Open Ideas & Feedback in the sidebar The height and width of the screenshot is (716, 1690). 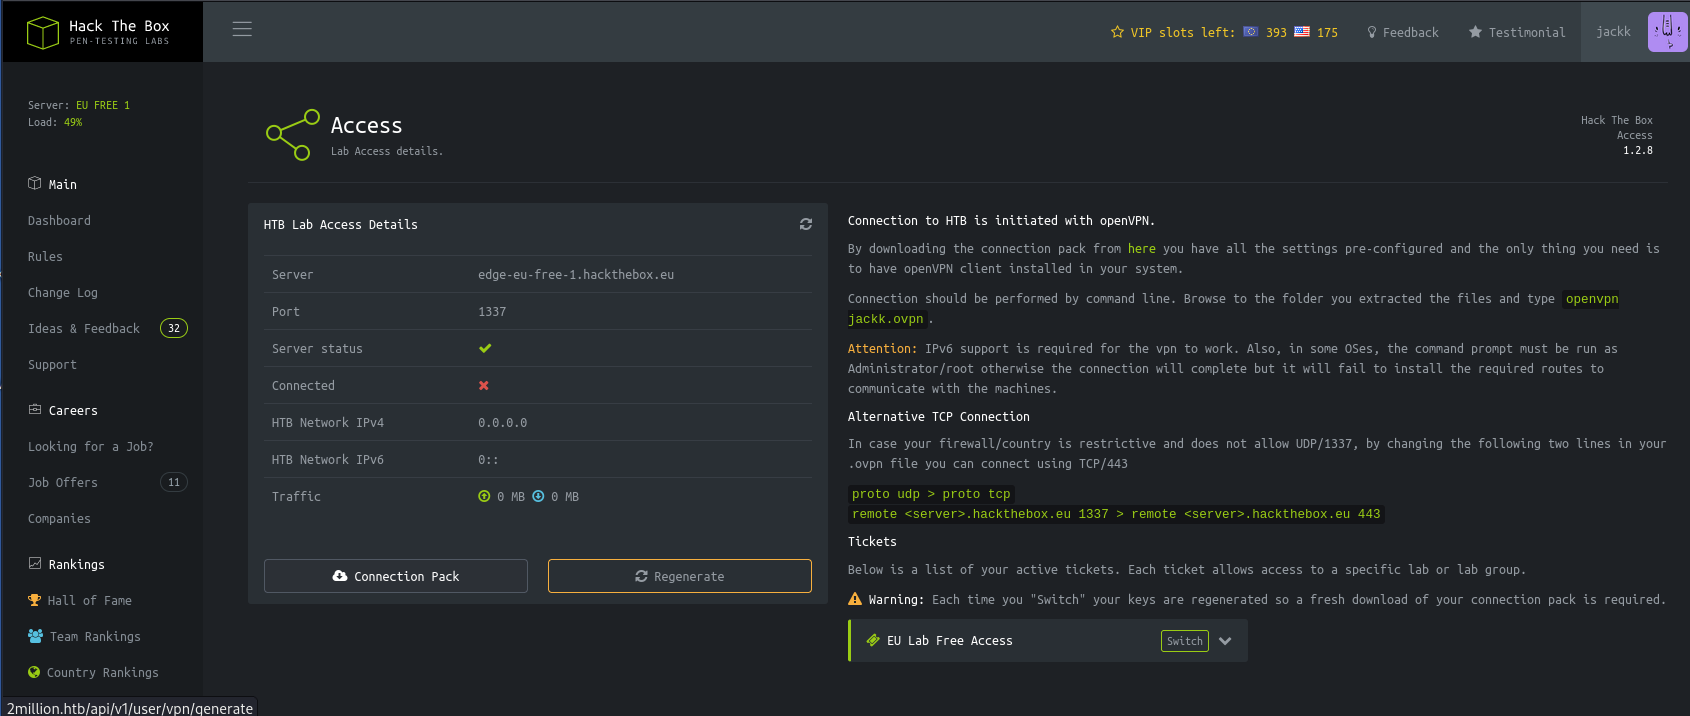point(84,328)
